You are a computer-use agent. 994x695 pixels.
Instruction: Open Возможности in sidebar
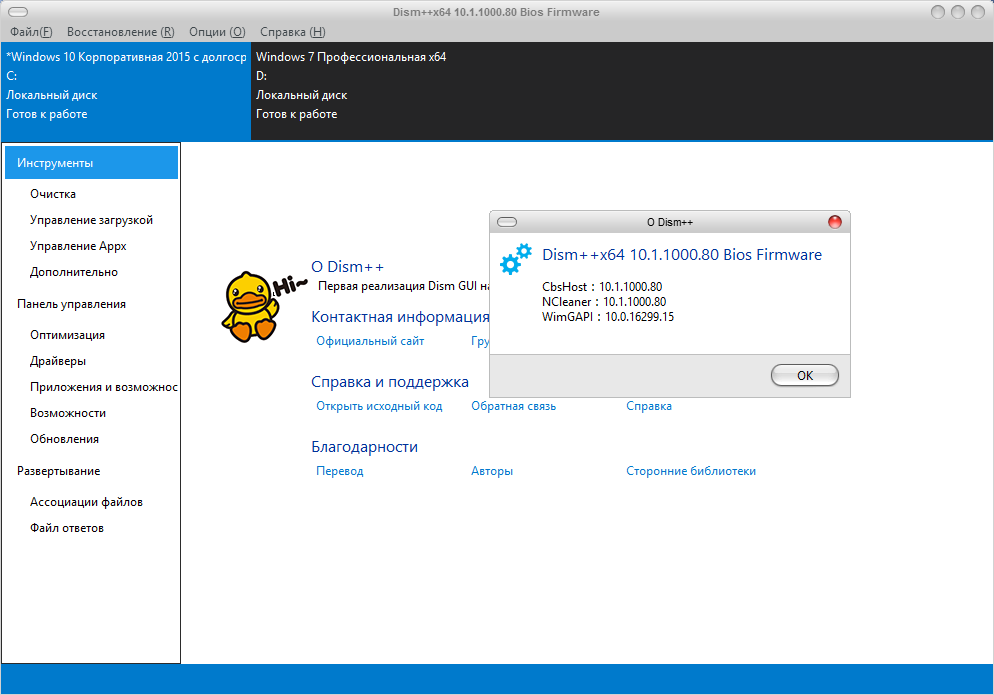coord(68,413)
